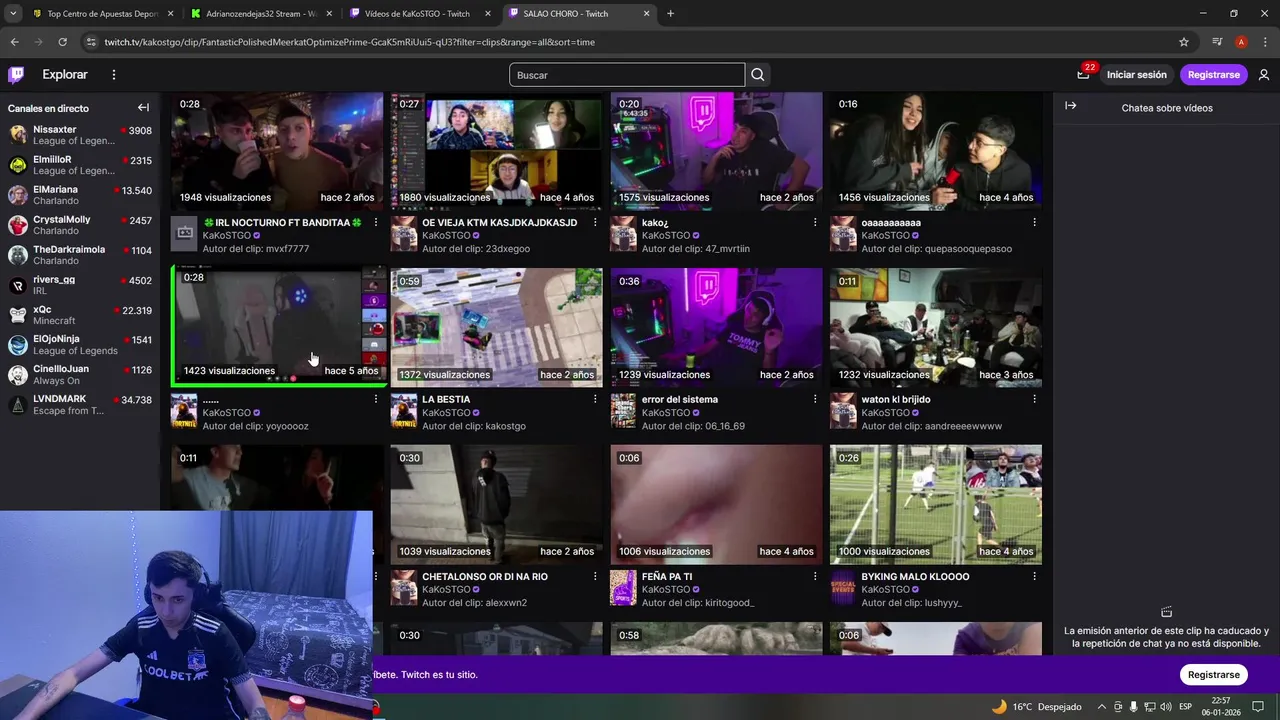Open the Explorar menu item
The image size is (1280, 720).
65,74
